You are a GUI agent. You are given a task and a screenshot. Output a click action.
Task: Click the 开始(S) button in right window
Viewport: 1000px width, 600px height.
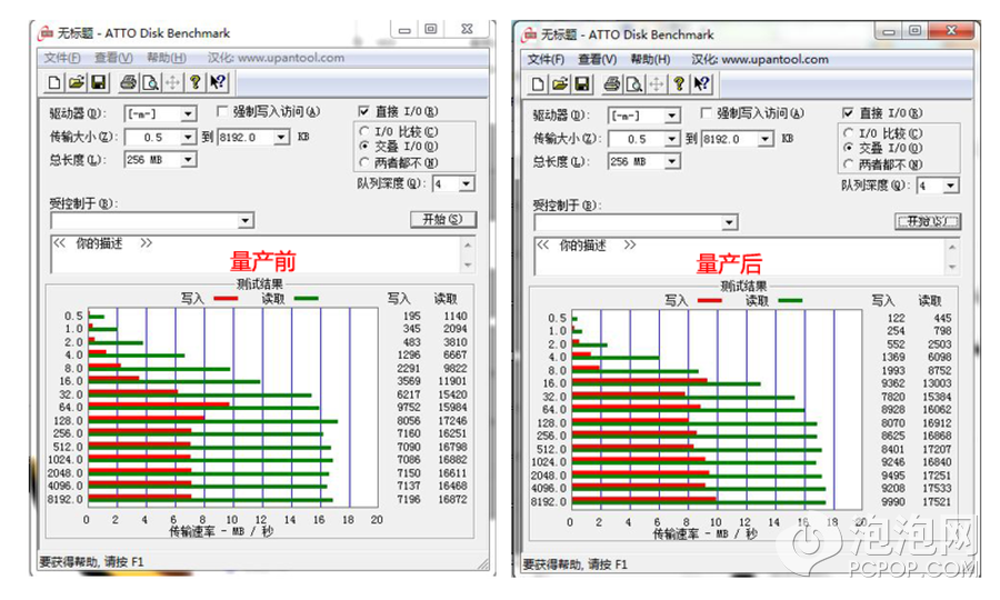coord(927,221)
